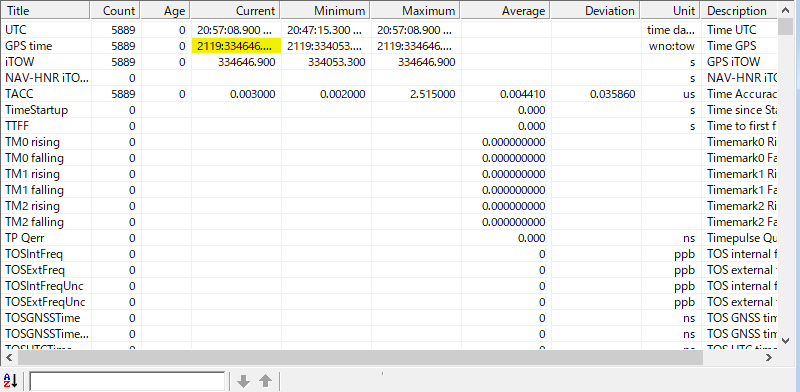Select the TOSIntFreqUnc row

[x=389, y=286]
